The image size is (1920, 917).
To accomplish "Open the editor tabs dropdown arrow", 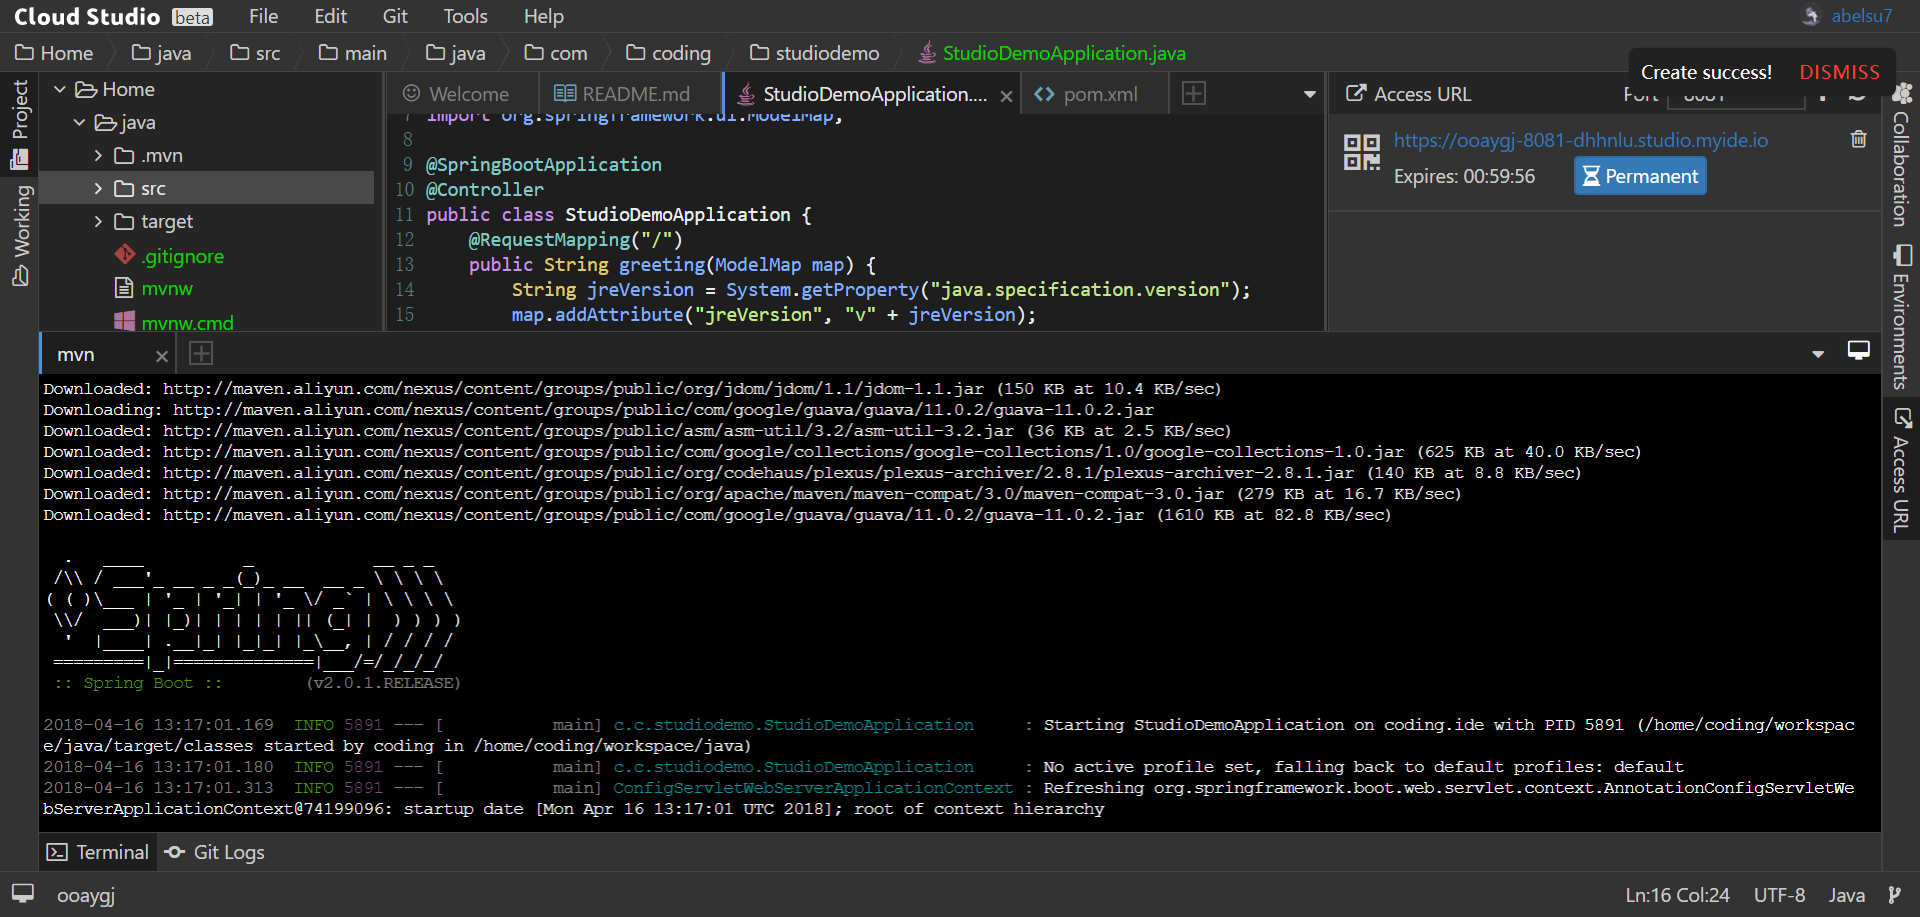I will coord(1309,94).
